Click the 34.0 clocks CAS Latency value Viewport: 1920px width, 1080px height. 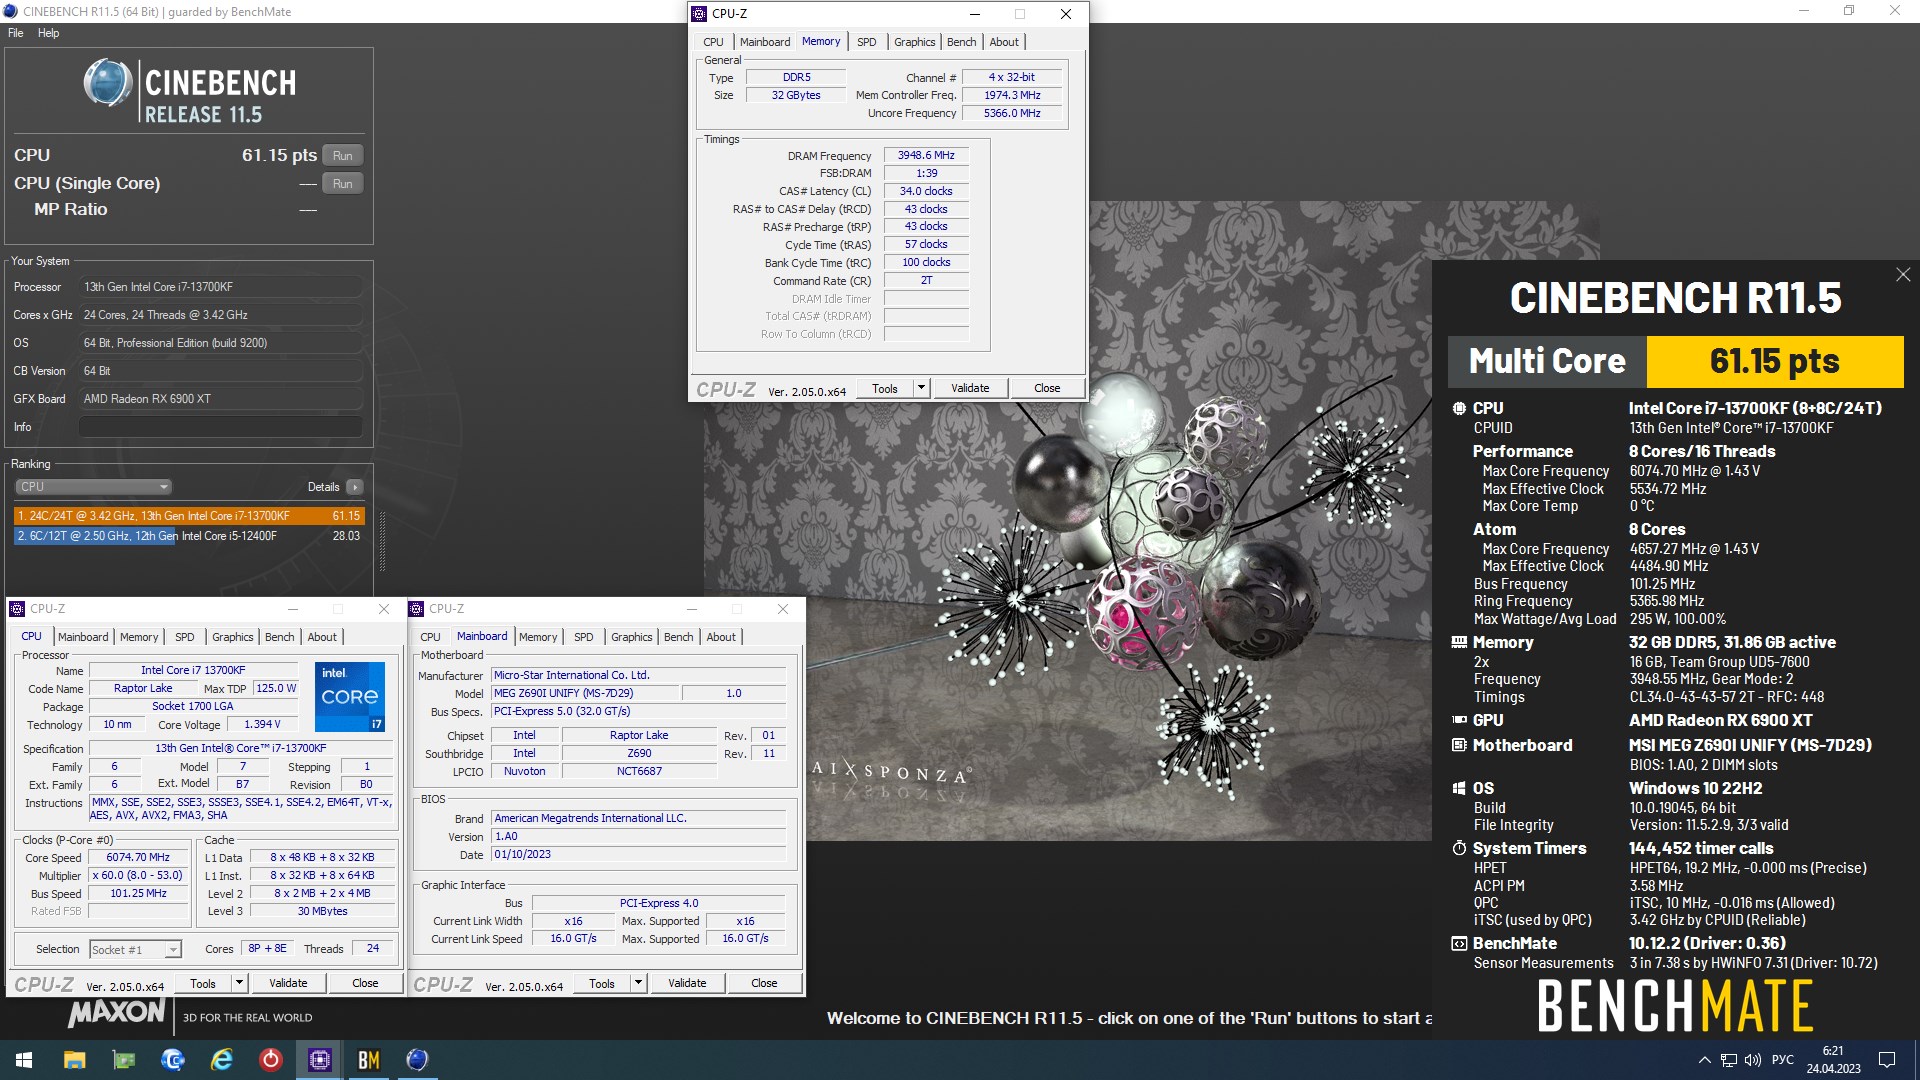point(926,191)
